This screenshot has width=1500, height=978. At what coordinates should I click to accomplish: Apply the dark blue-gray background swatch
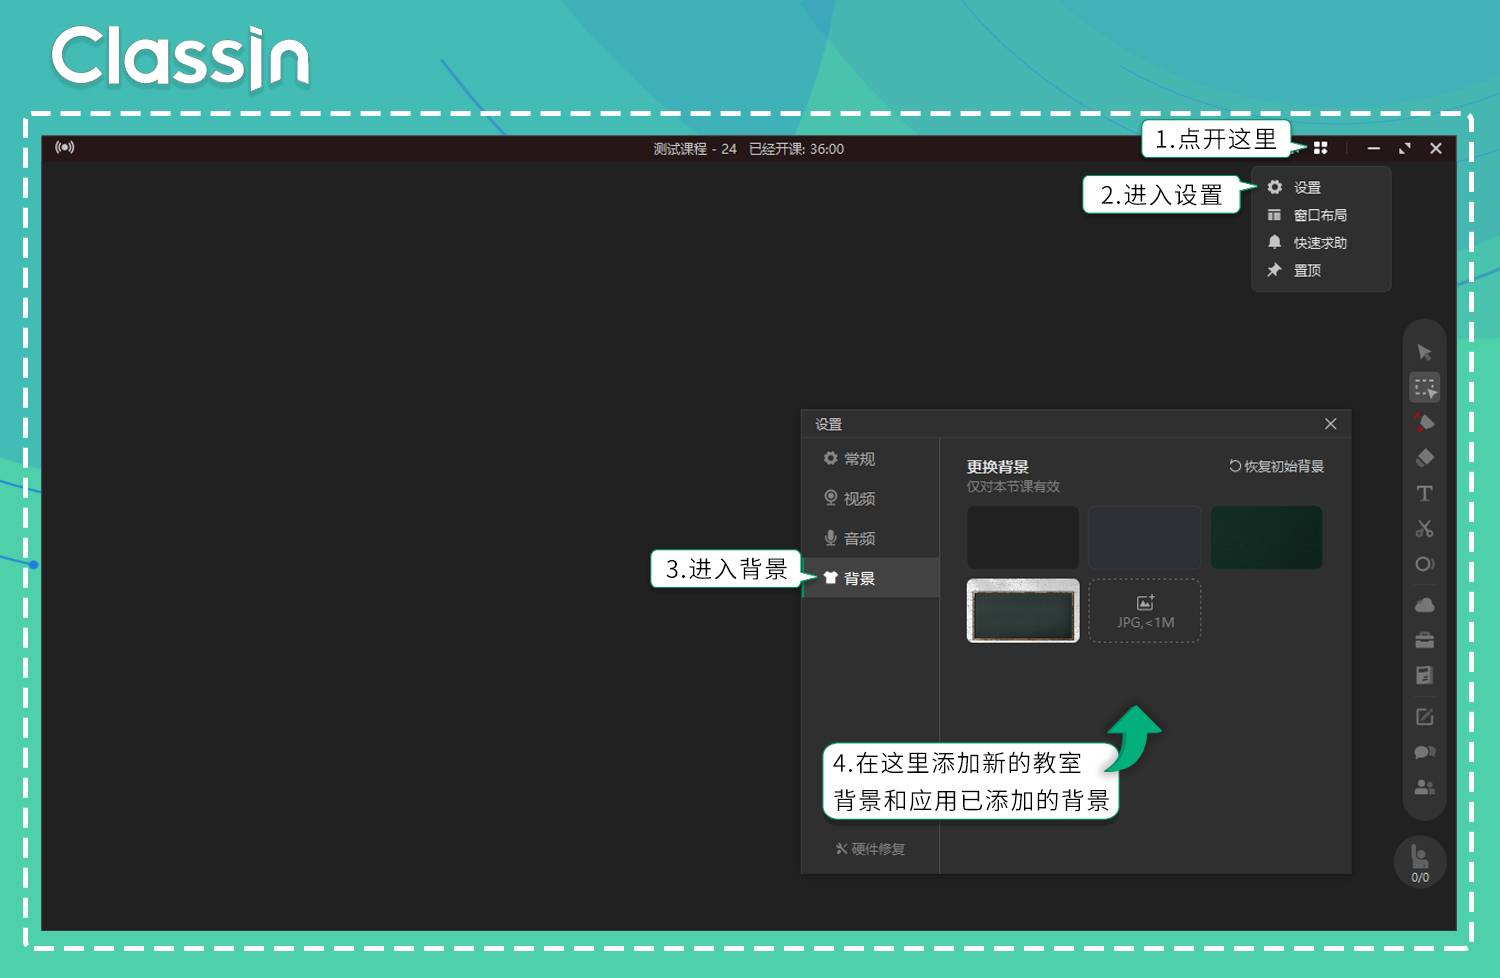pyautogui.click(x=1145, y=537)
